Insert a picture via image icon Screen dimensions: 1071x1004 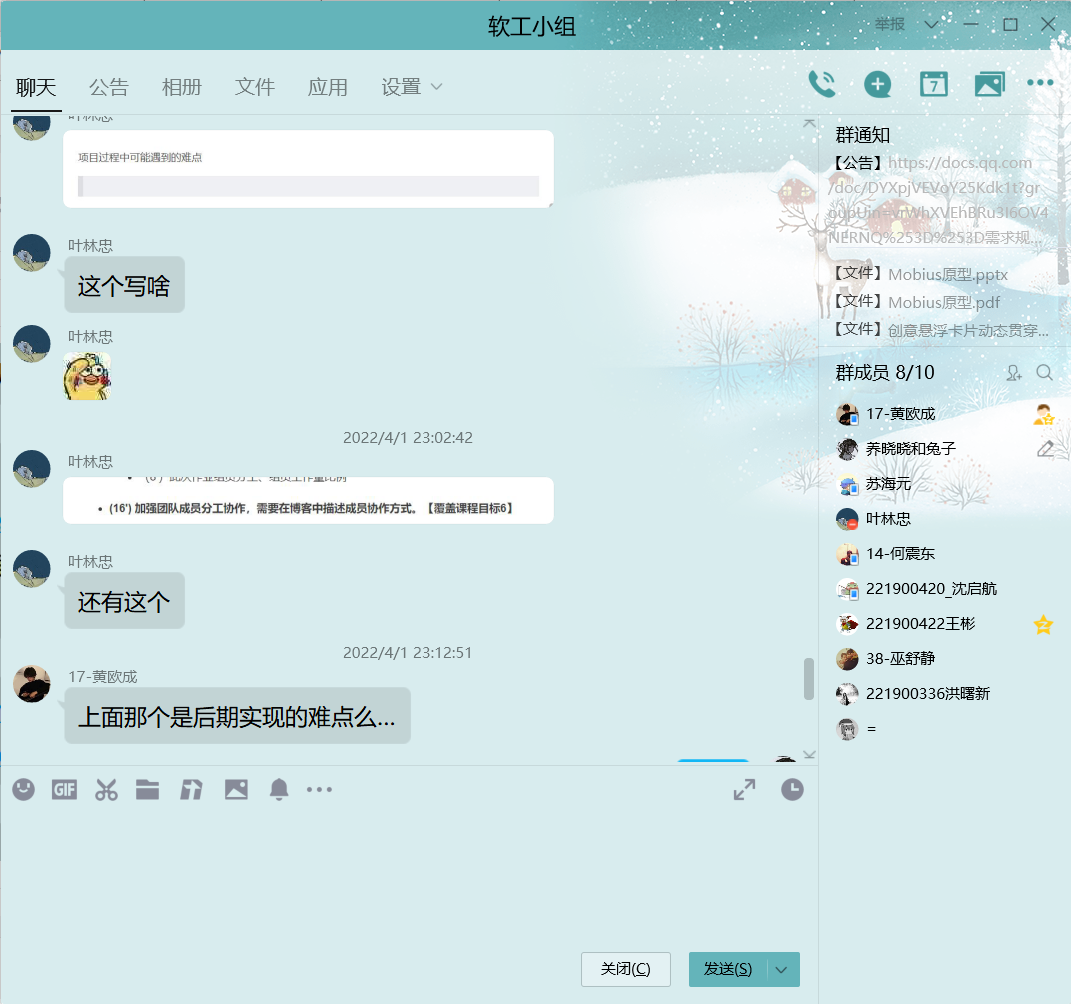point(236,790)
